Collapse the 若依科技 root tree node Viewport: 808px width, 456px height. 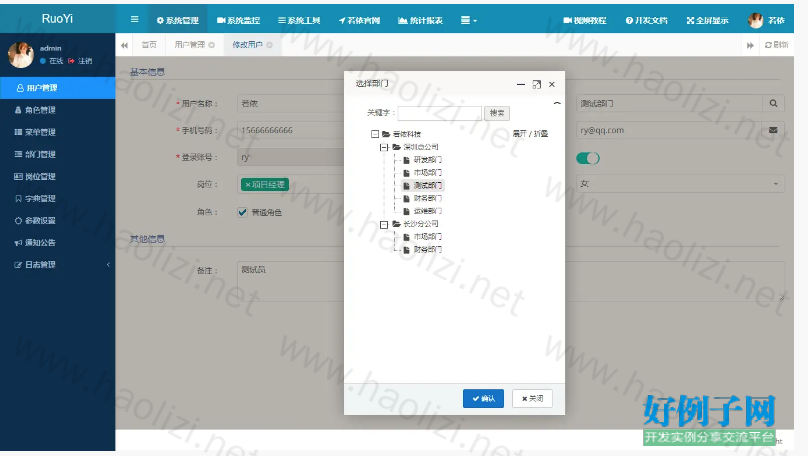pos(375,134)
